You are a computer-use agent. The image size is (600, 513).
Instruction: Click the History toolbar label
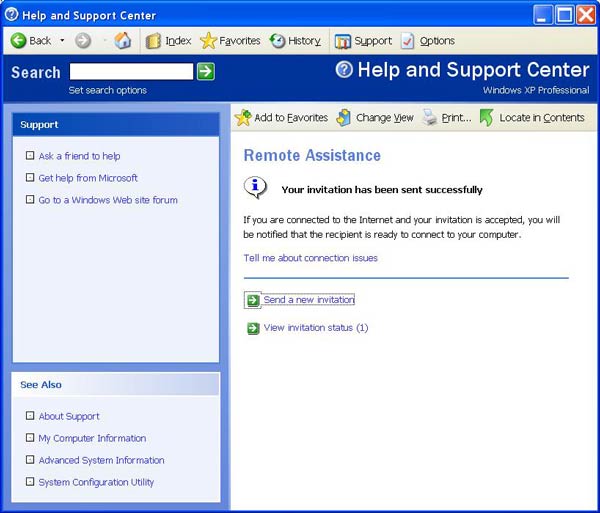(x=304, y=41)
